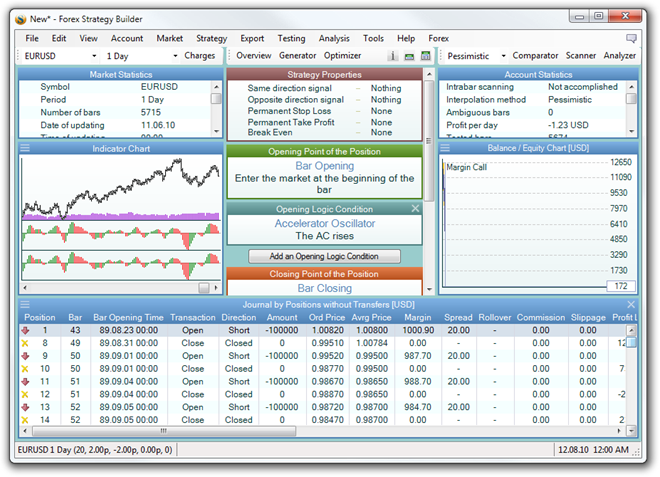660x477 pixels.
Task: Open the Account menu
Action: point(127,38)
